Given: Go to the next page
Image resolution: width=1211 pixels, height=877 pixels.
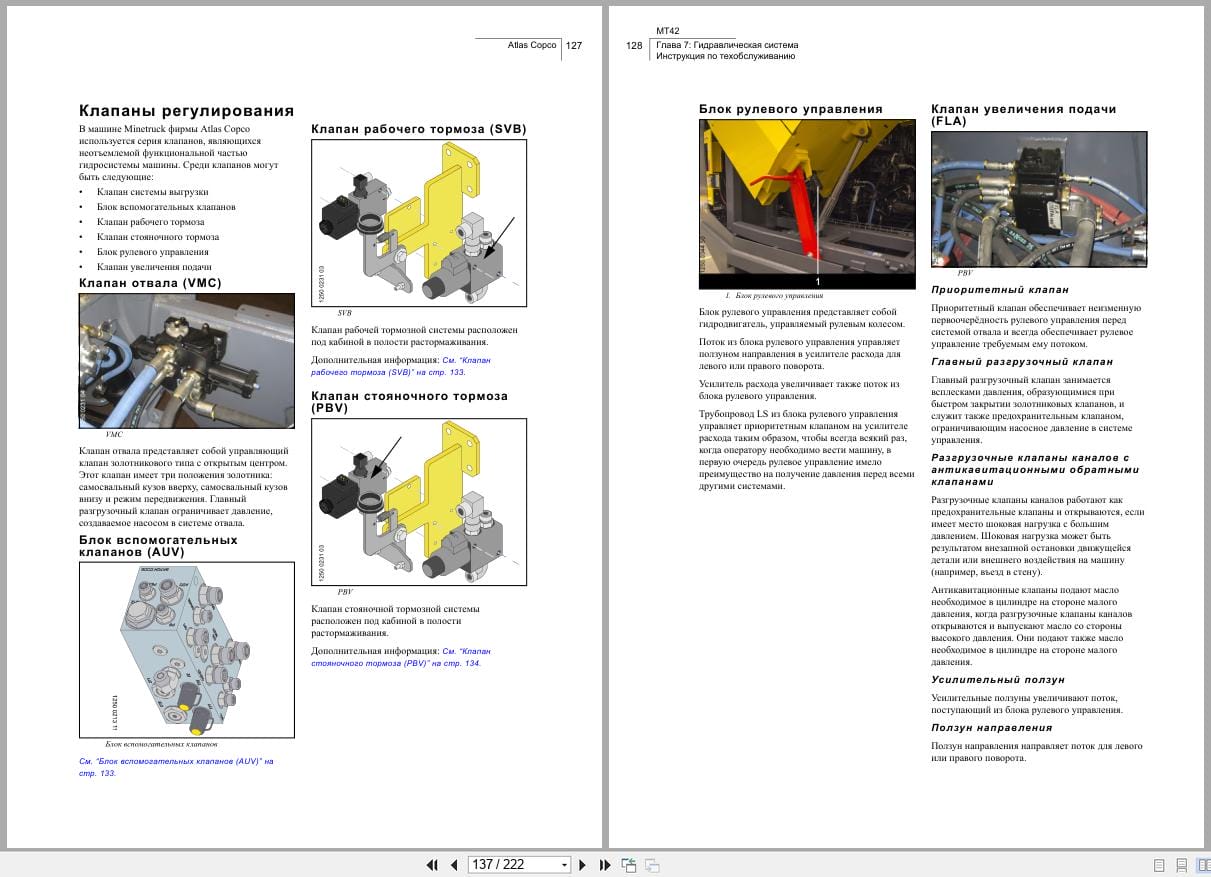Looking at the screenshot, I should point(583,865).
